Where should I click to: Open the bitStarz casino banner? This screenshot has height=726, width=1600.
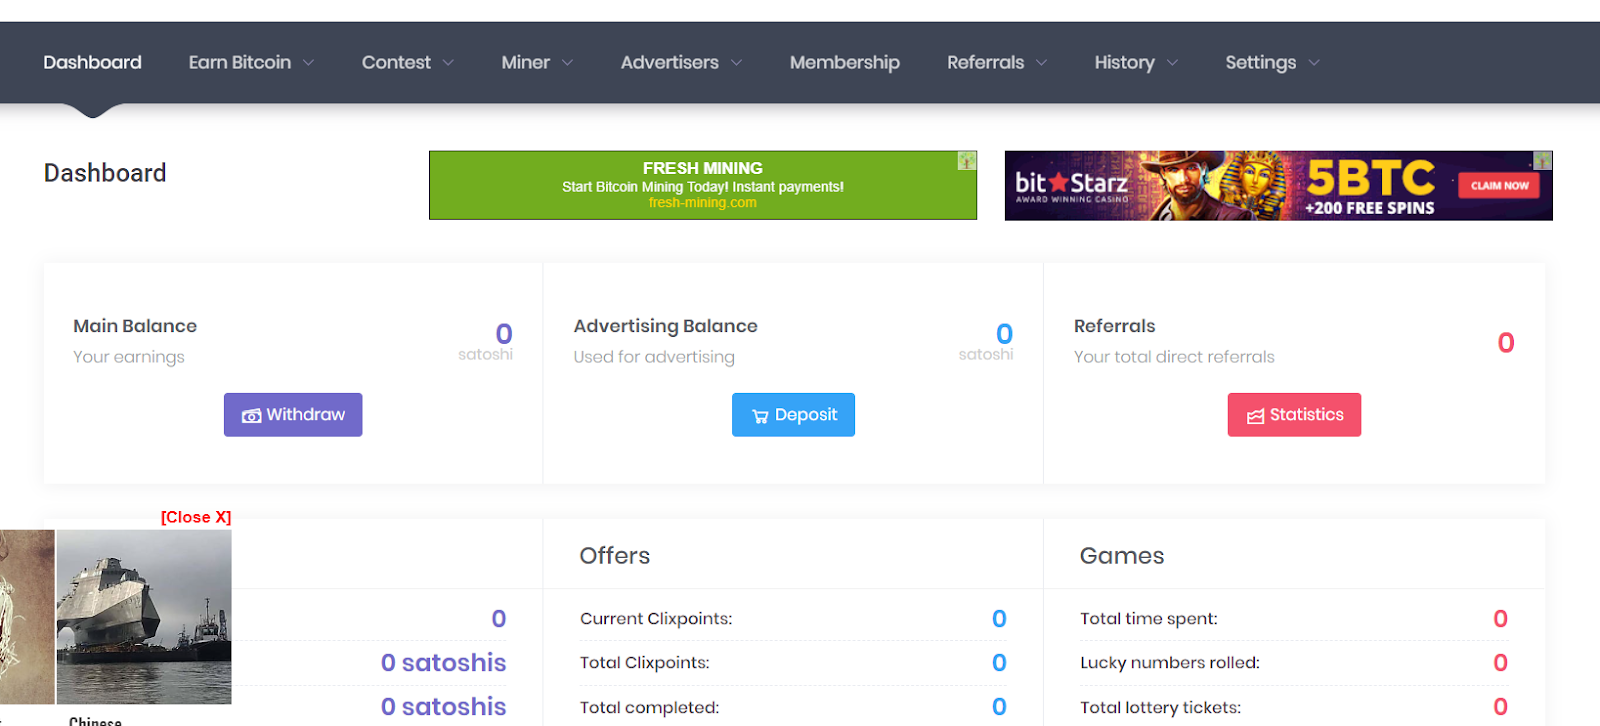coord(1278,185)
